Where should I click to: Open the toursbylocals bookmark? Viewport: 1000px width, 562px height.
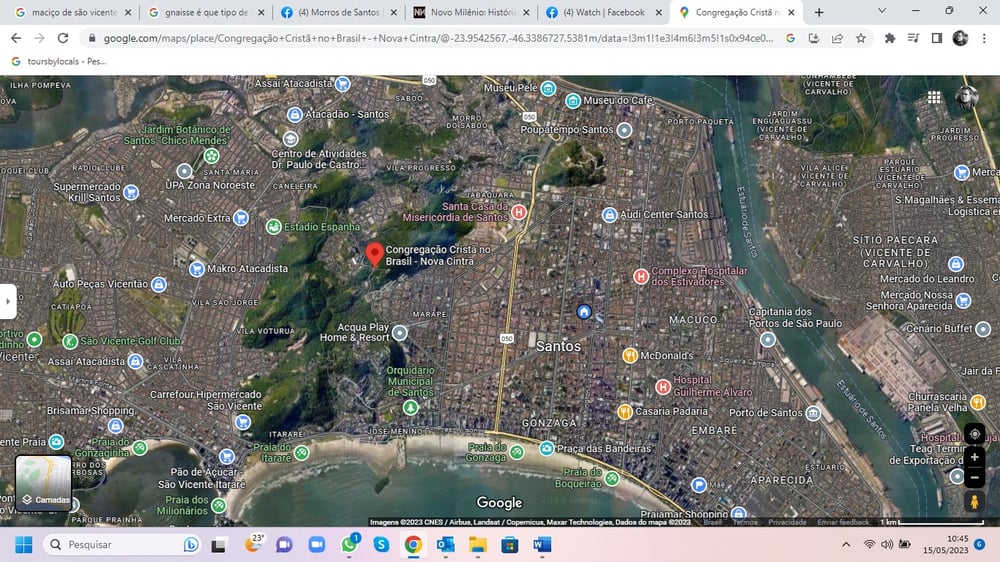(x=59, y=61)
